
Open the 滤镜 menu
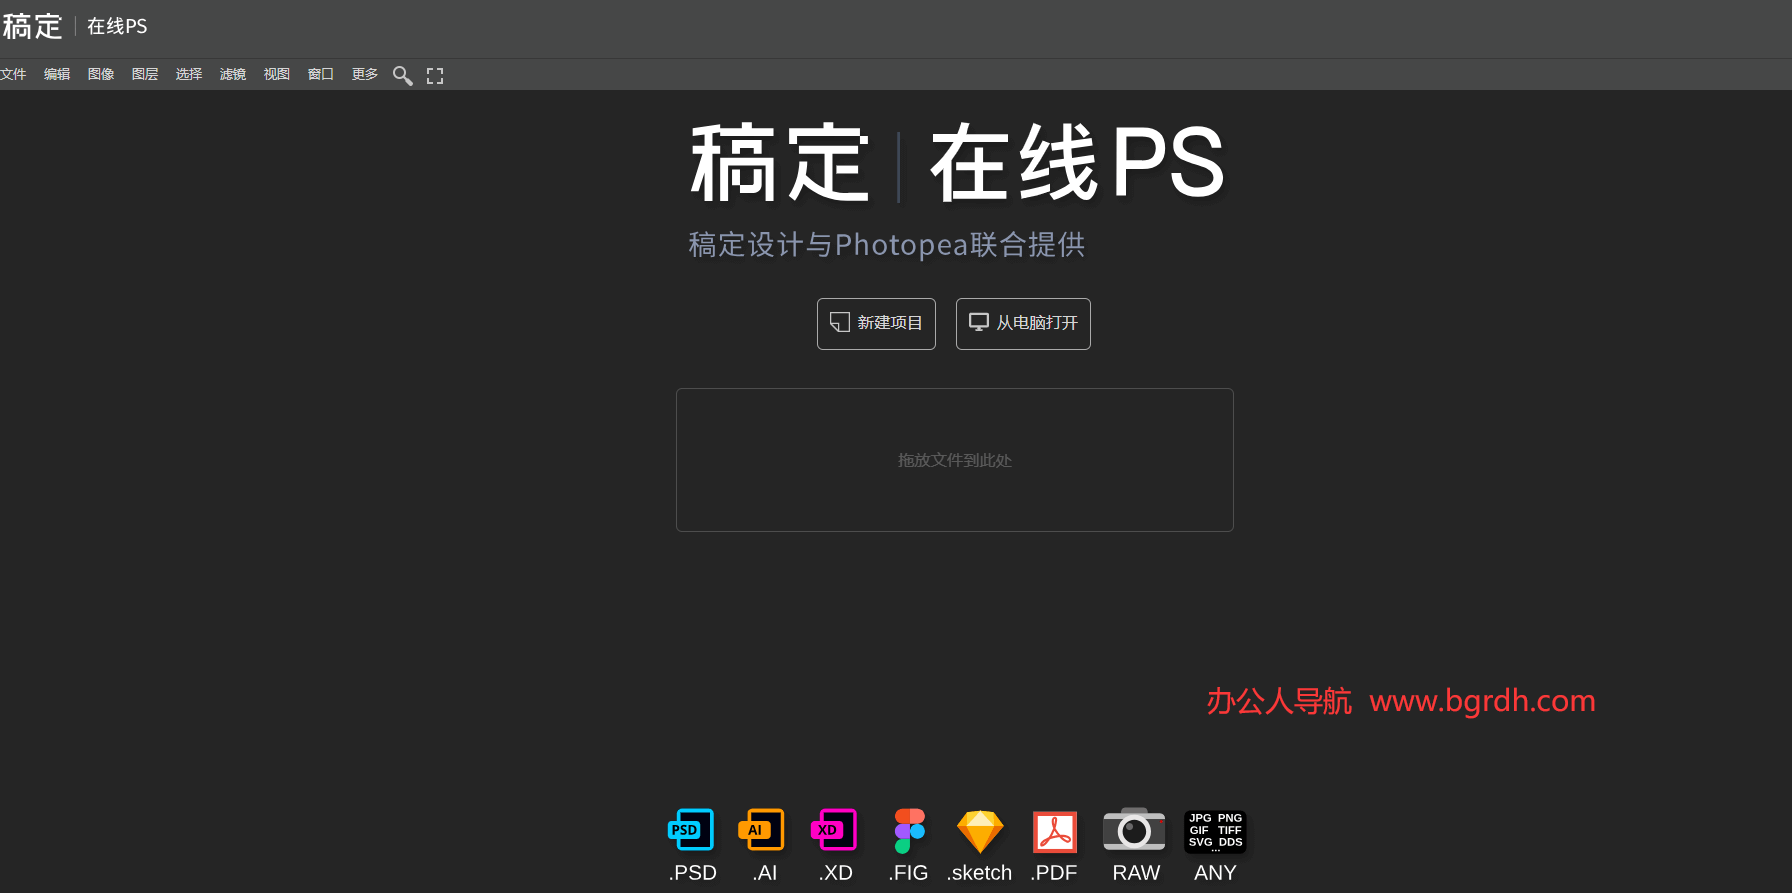coord(233,75)
